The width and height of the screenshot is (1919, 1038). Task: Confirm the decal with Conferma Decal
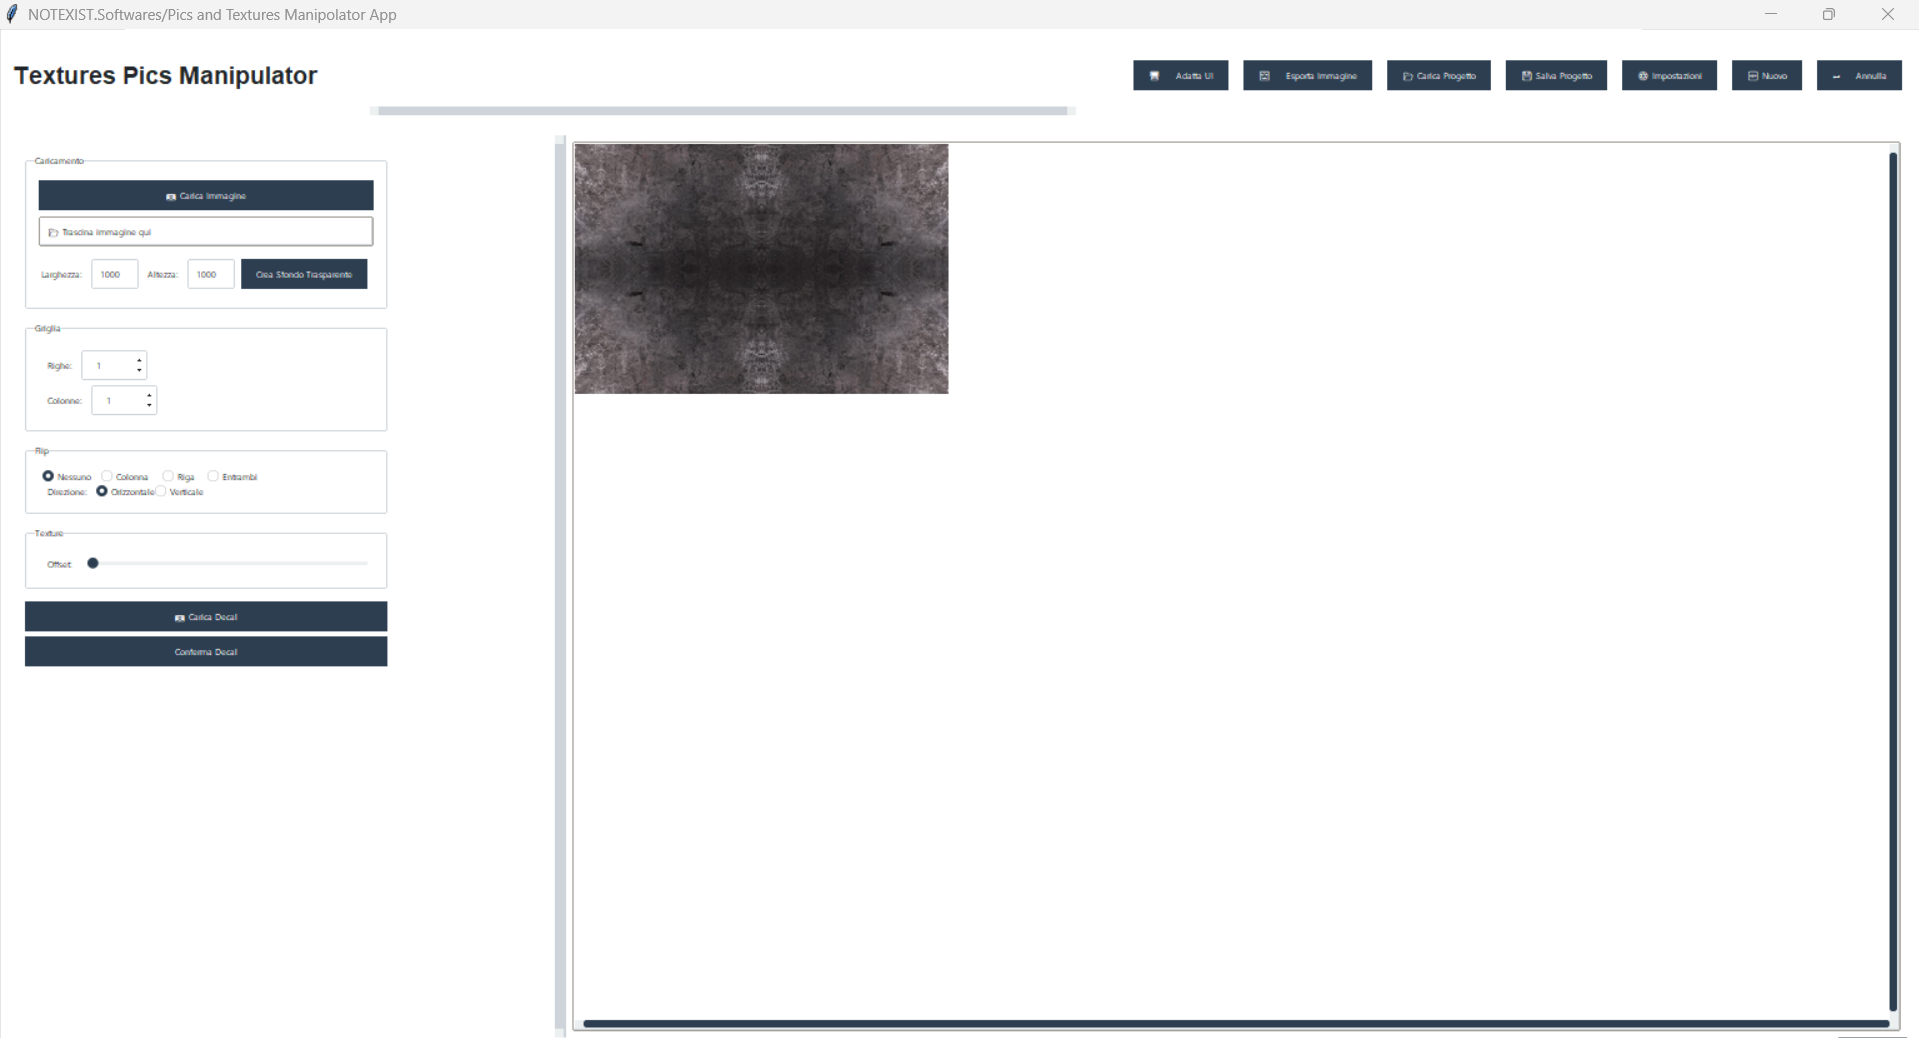206,652
